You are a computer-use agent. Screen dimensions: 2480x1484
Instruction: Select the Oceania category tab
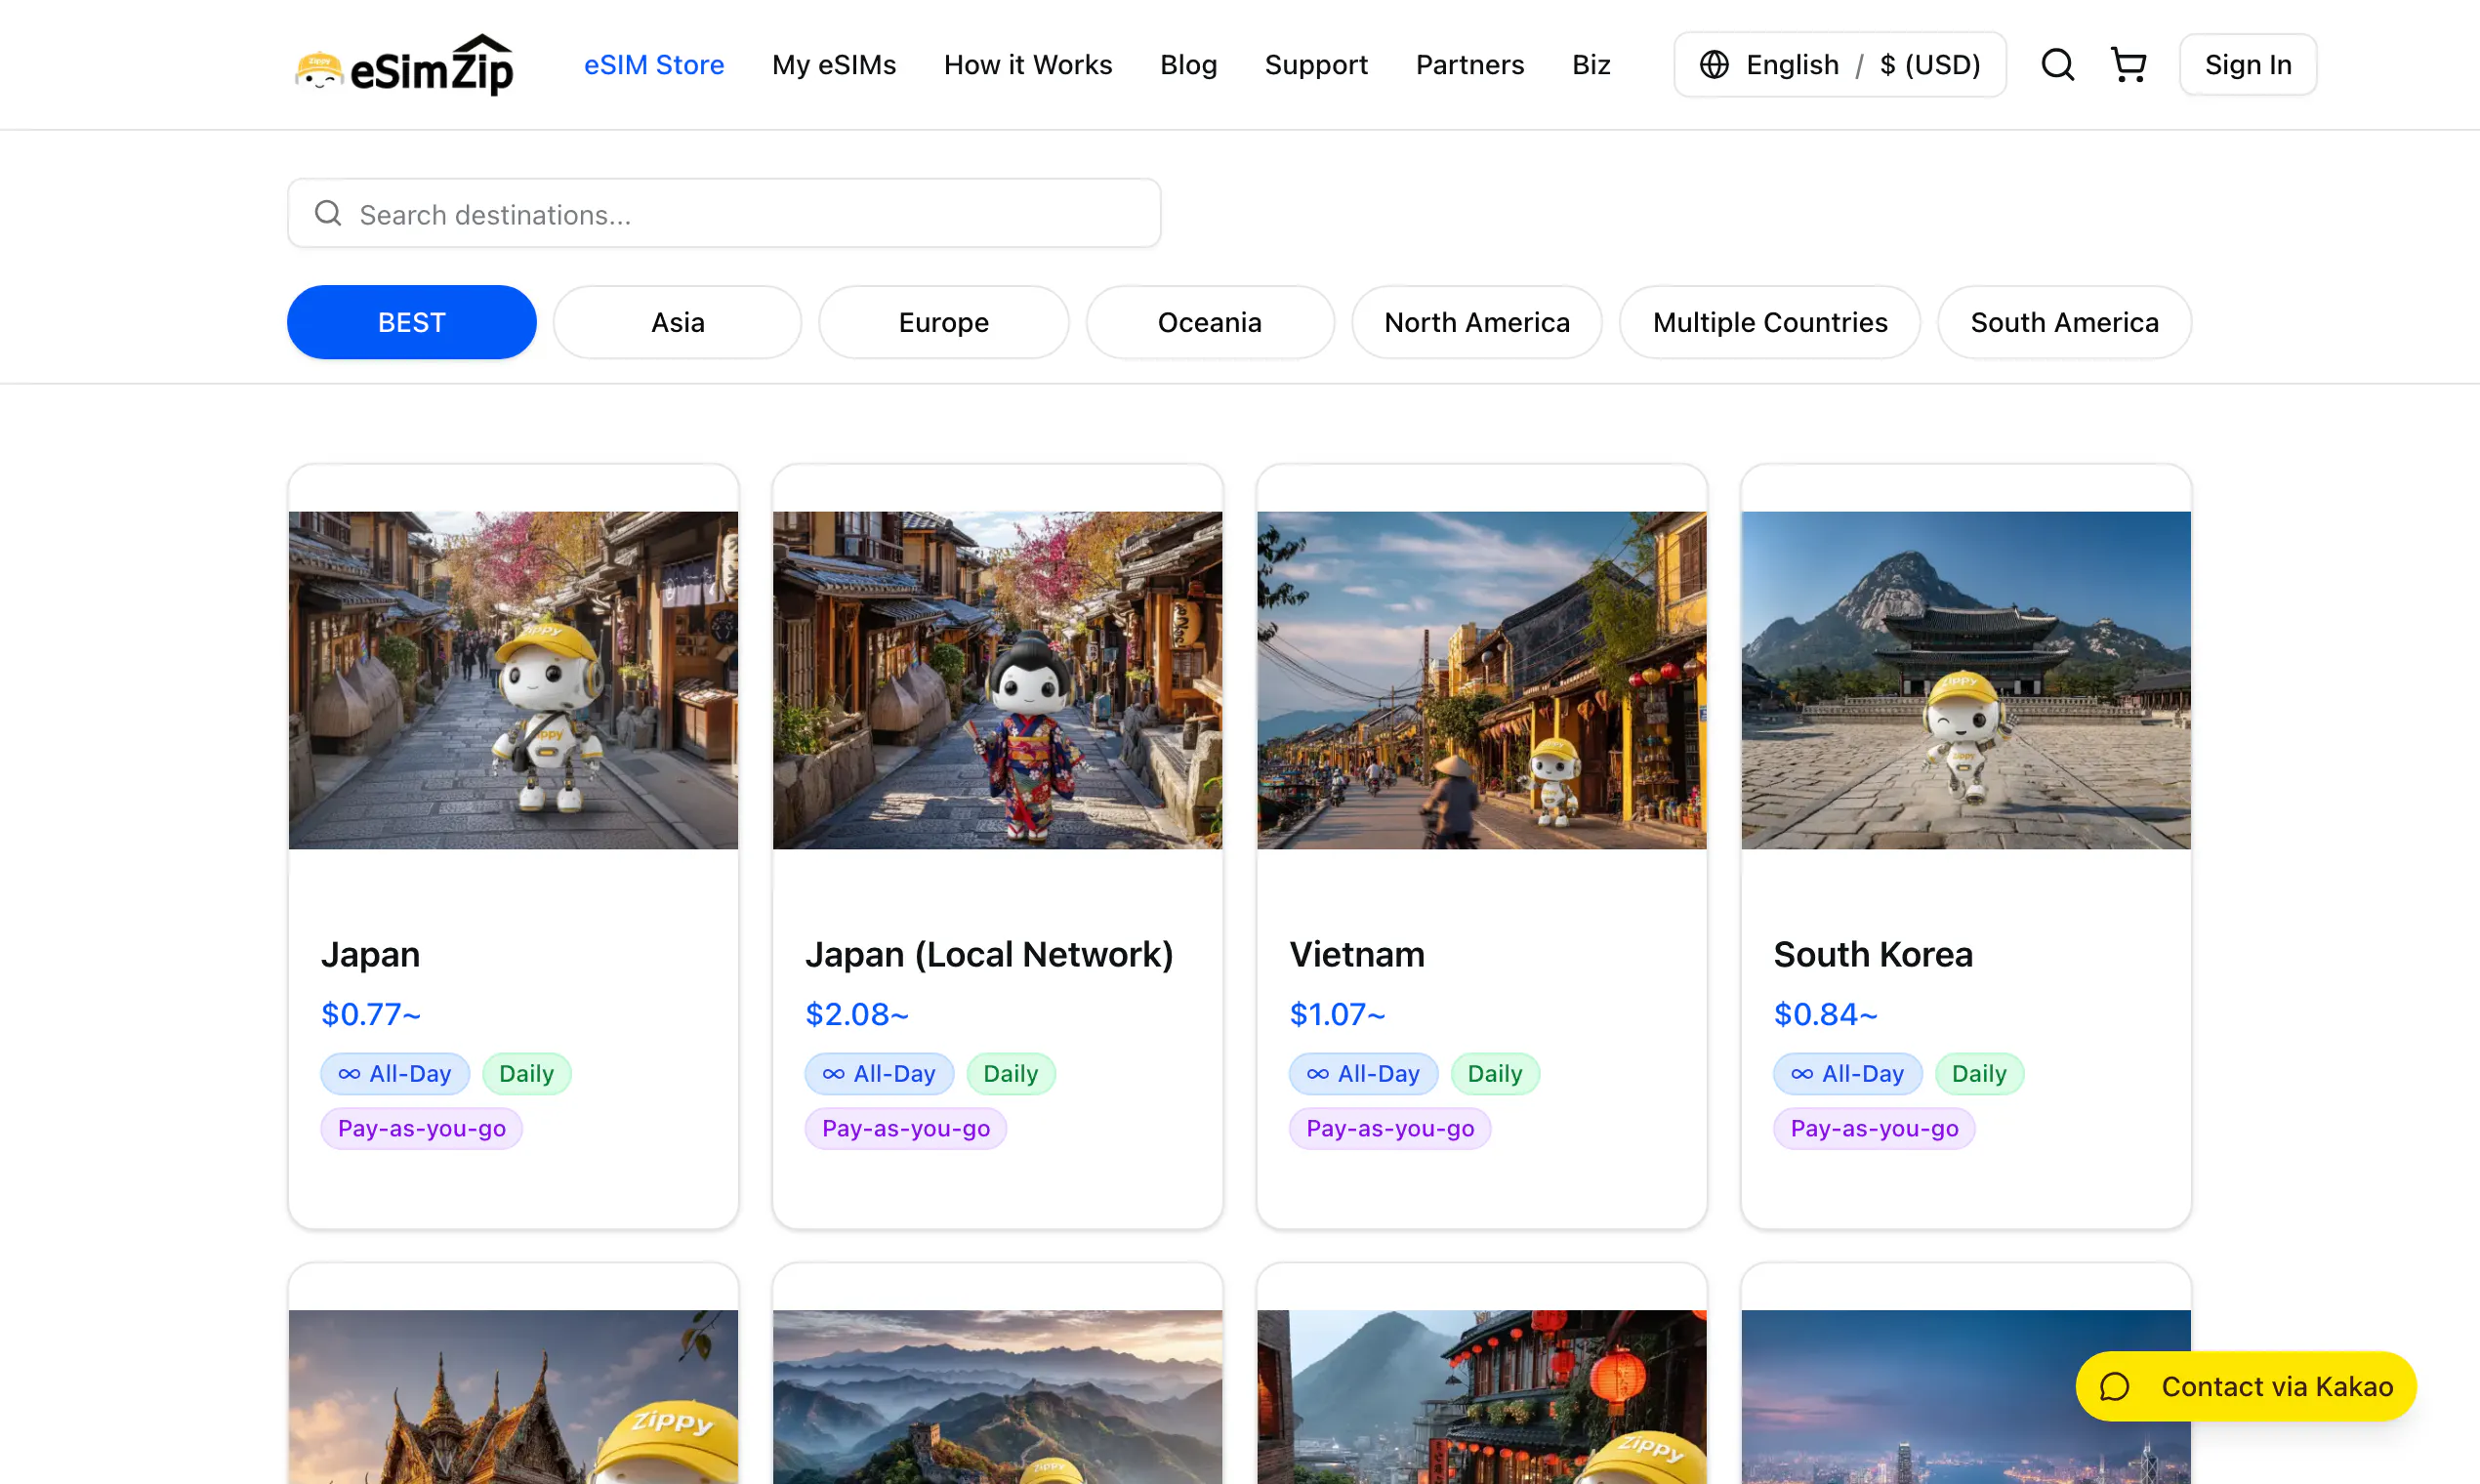1210,322
